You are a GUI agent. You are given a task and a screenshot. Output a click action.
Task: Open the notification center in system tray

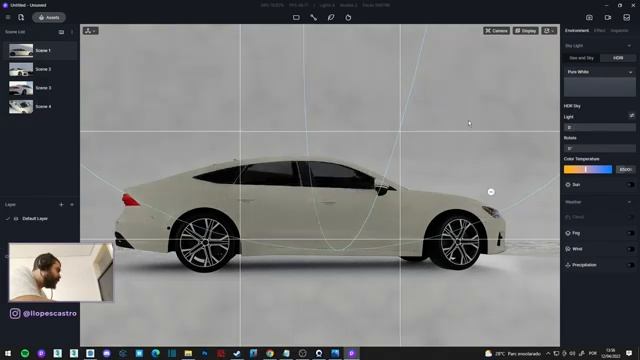629,353
